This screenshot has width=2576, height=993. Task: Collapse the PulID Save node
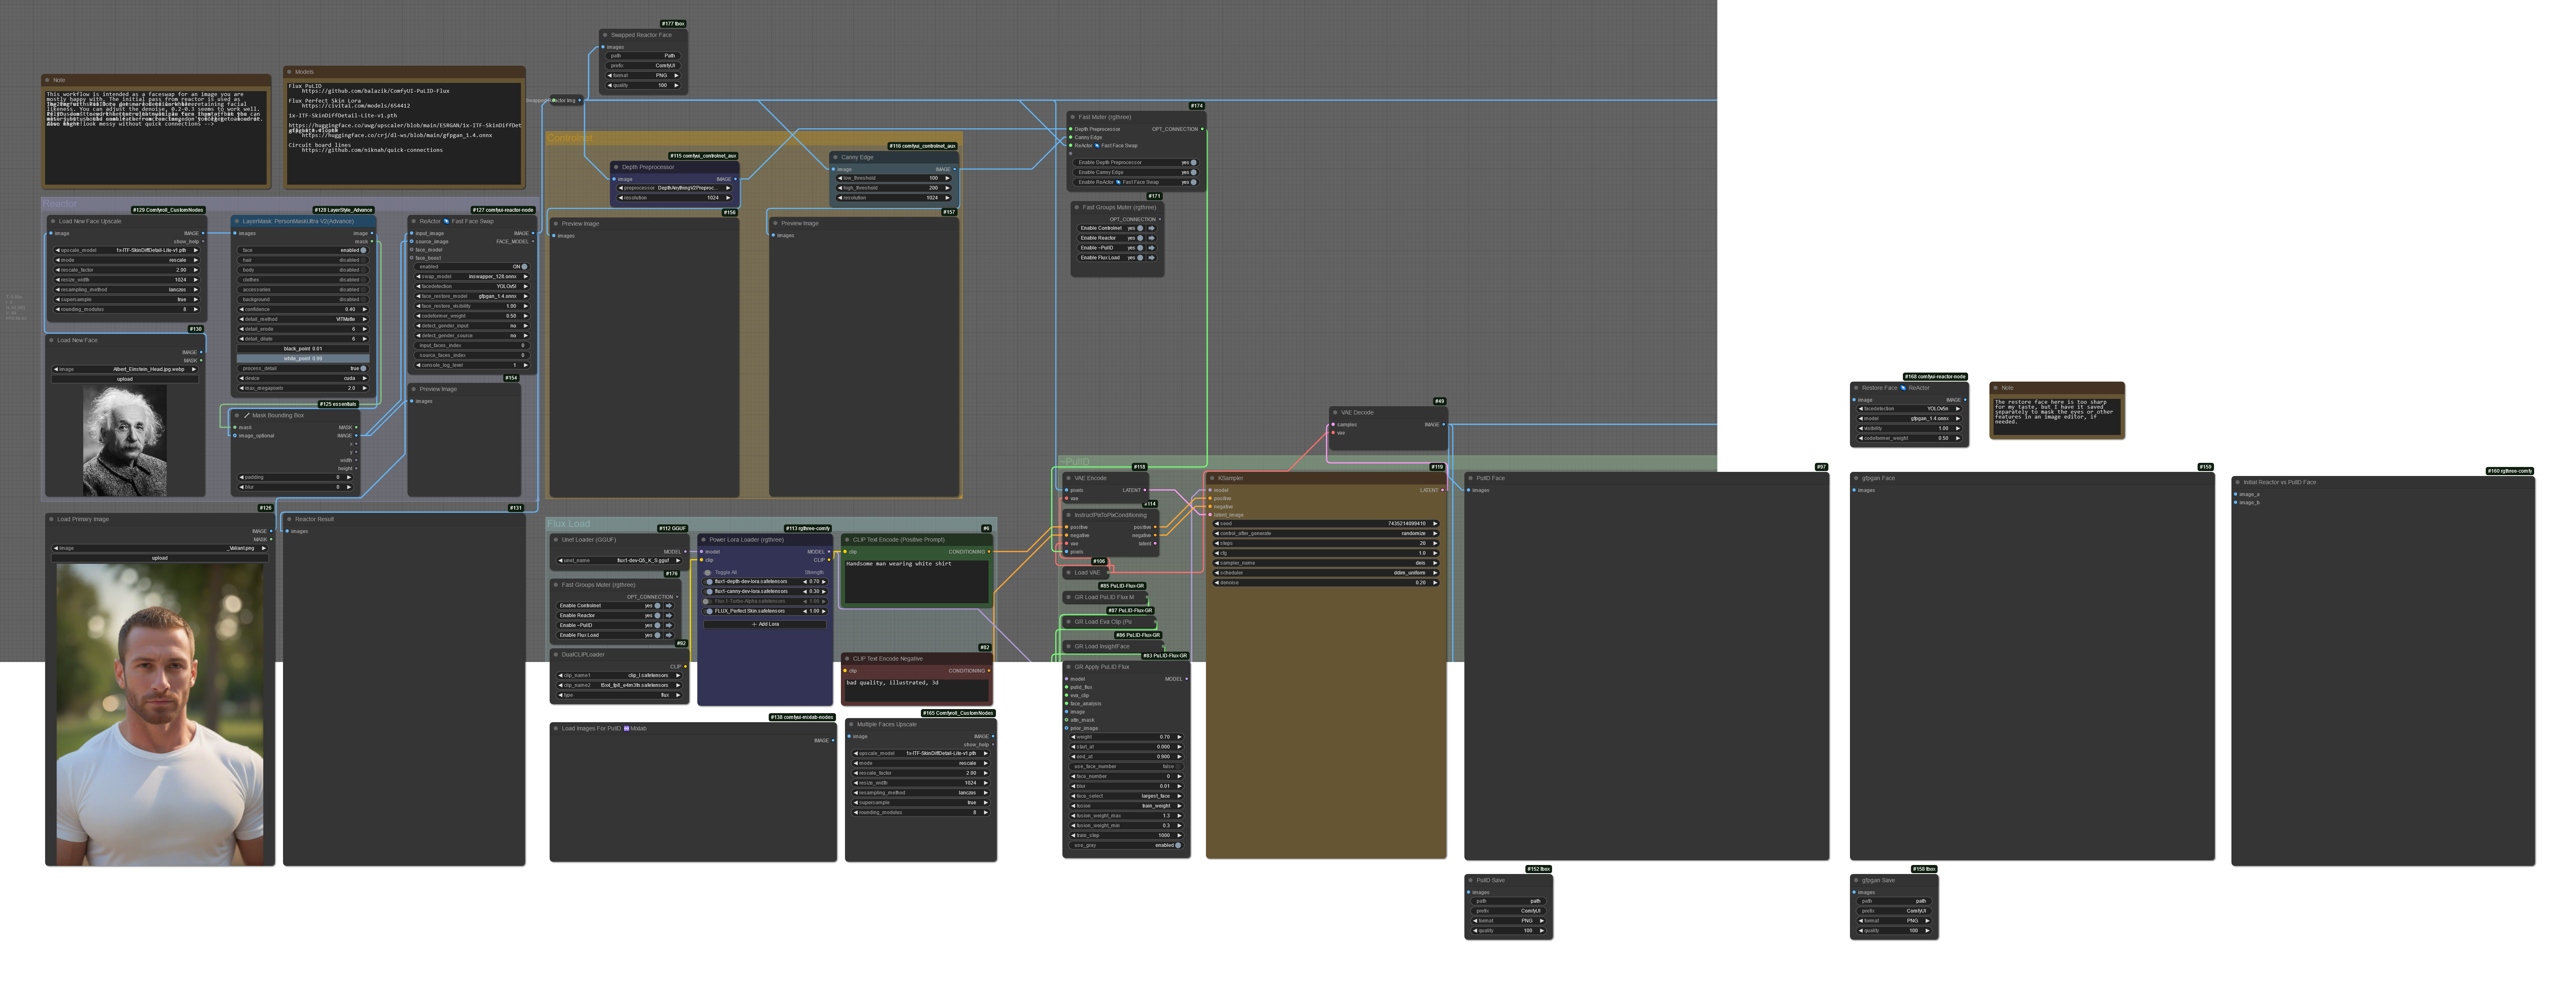1471,880
